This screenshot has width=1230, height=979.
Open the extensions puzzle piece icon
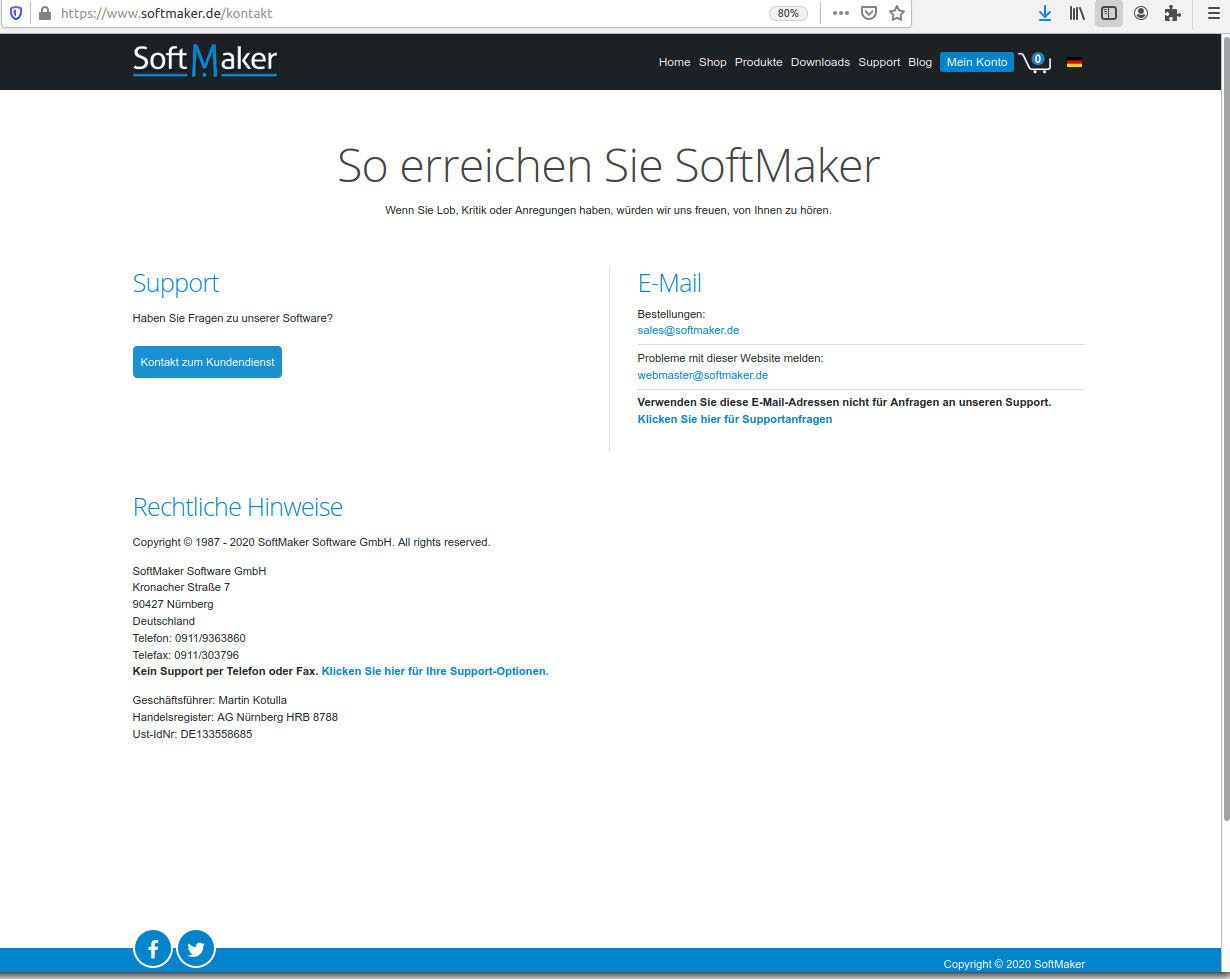coord(1172,13)
